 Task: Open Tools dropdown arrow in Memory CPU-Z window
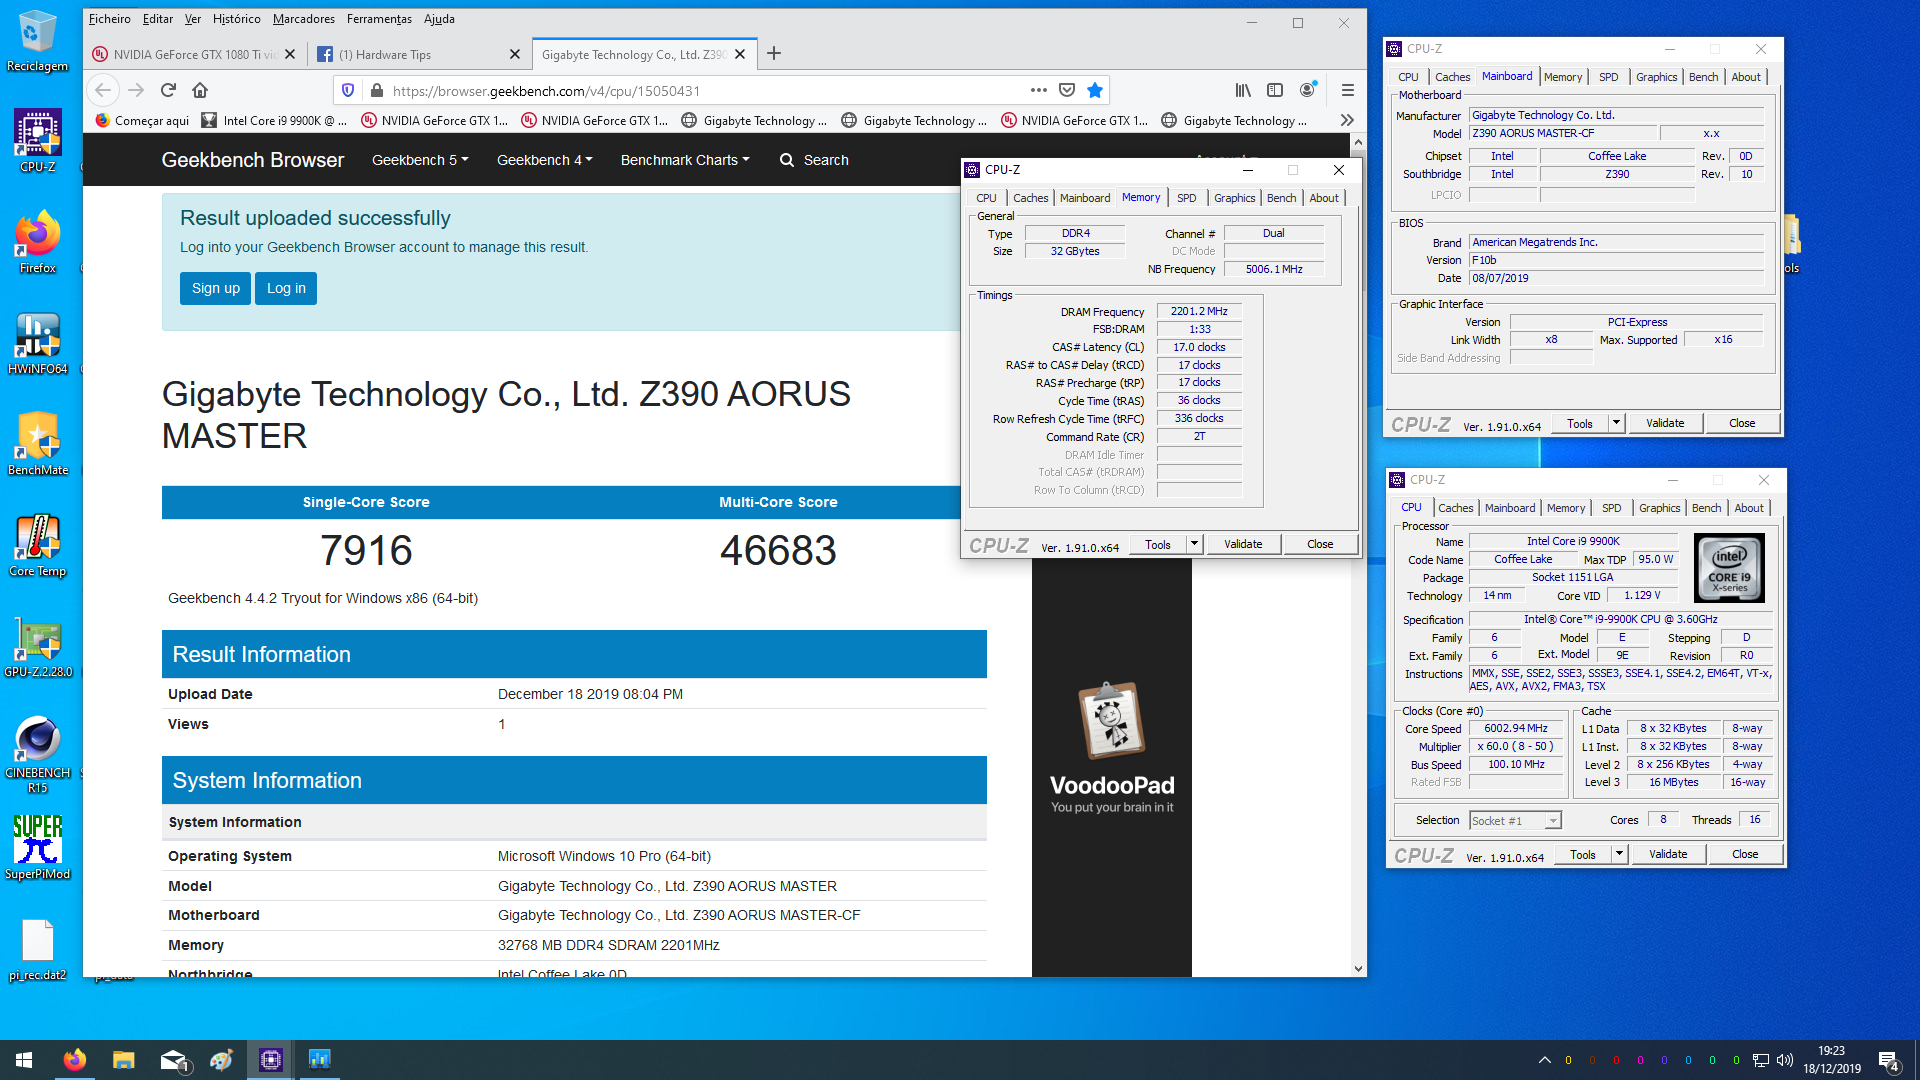tap(1193, 544)
